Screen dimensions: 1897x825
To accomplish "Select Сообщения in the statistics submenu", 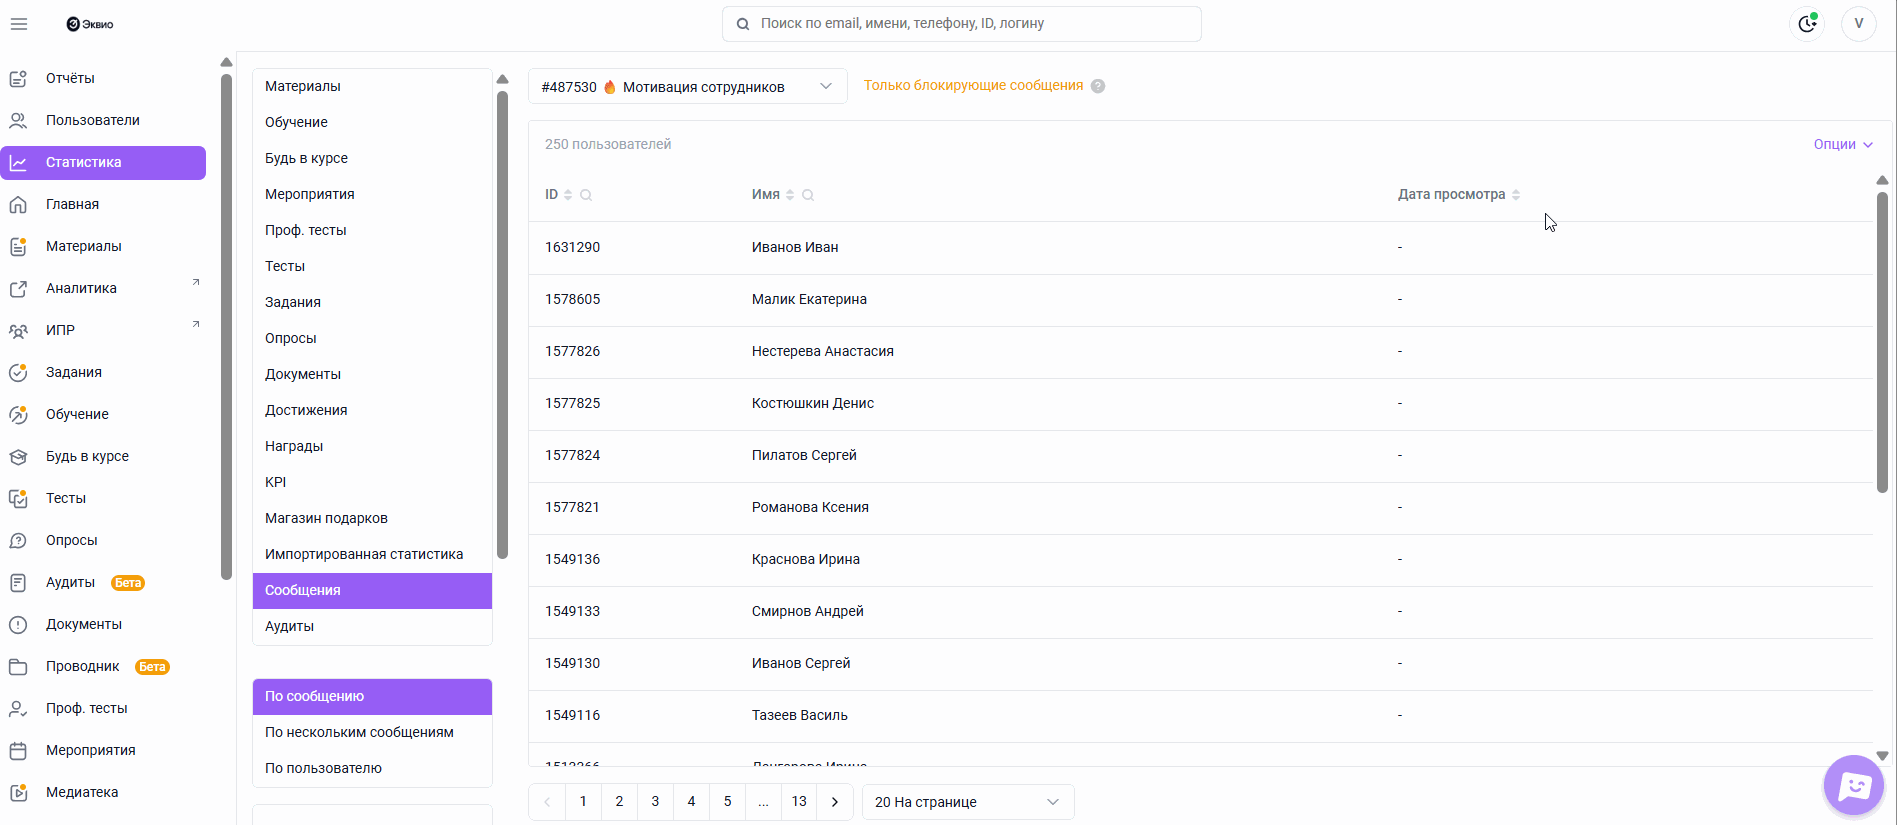I will click(x=372, y=590).
